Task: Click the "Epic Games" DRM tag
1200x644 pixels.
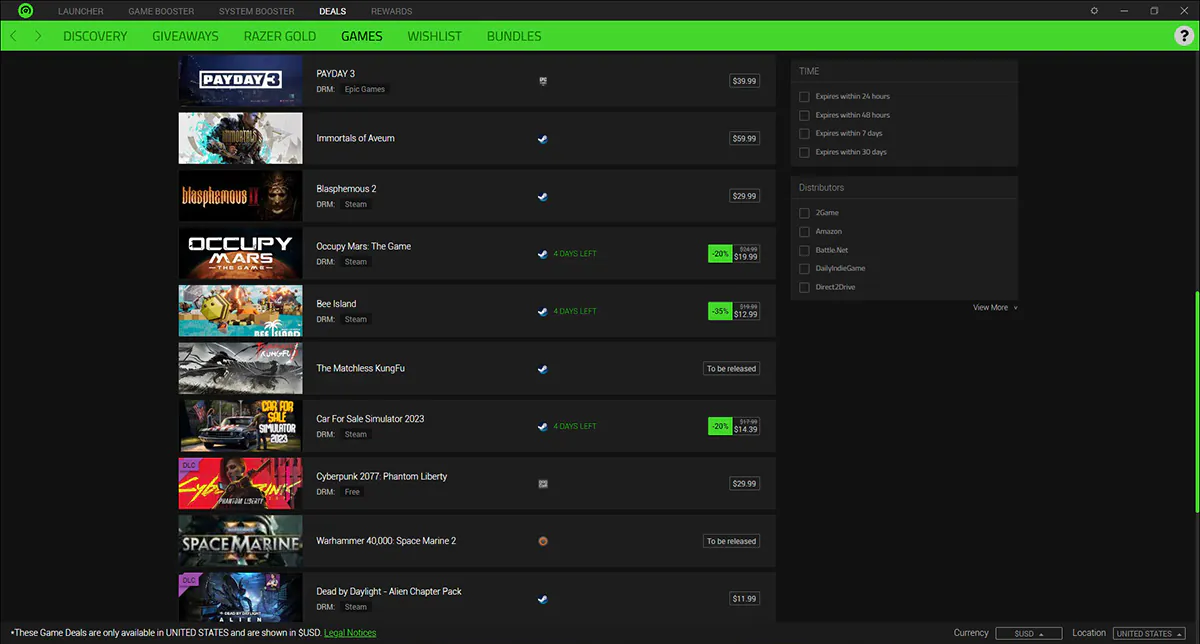Action: (x=365, y=89)
